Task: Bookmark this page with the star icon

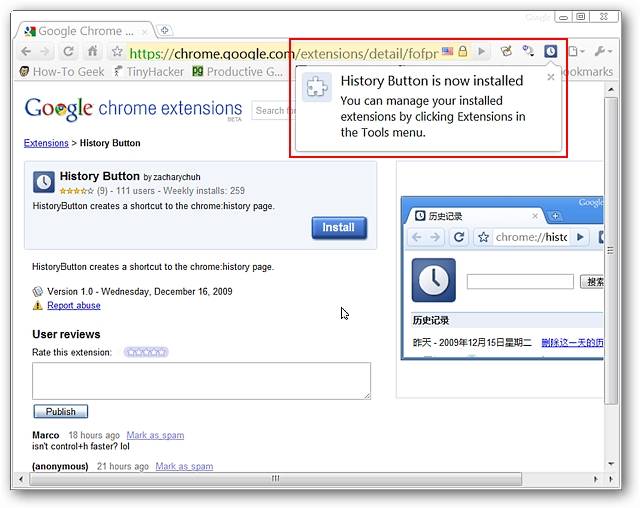Action: 117,51
